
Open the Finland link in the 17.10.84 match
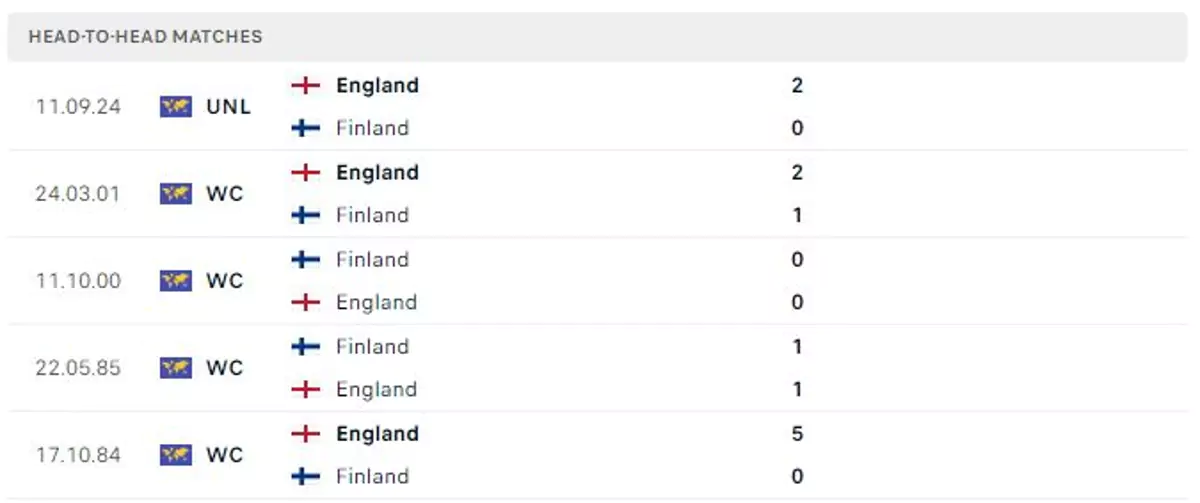[372, 476]
